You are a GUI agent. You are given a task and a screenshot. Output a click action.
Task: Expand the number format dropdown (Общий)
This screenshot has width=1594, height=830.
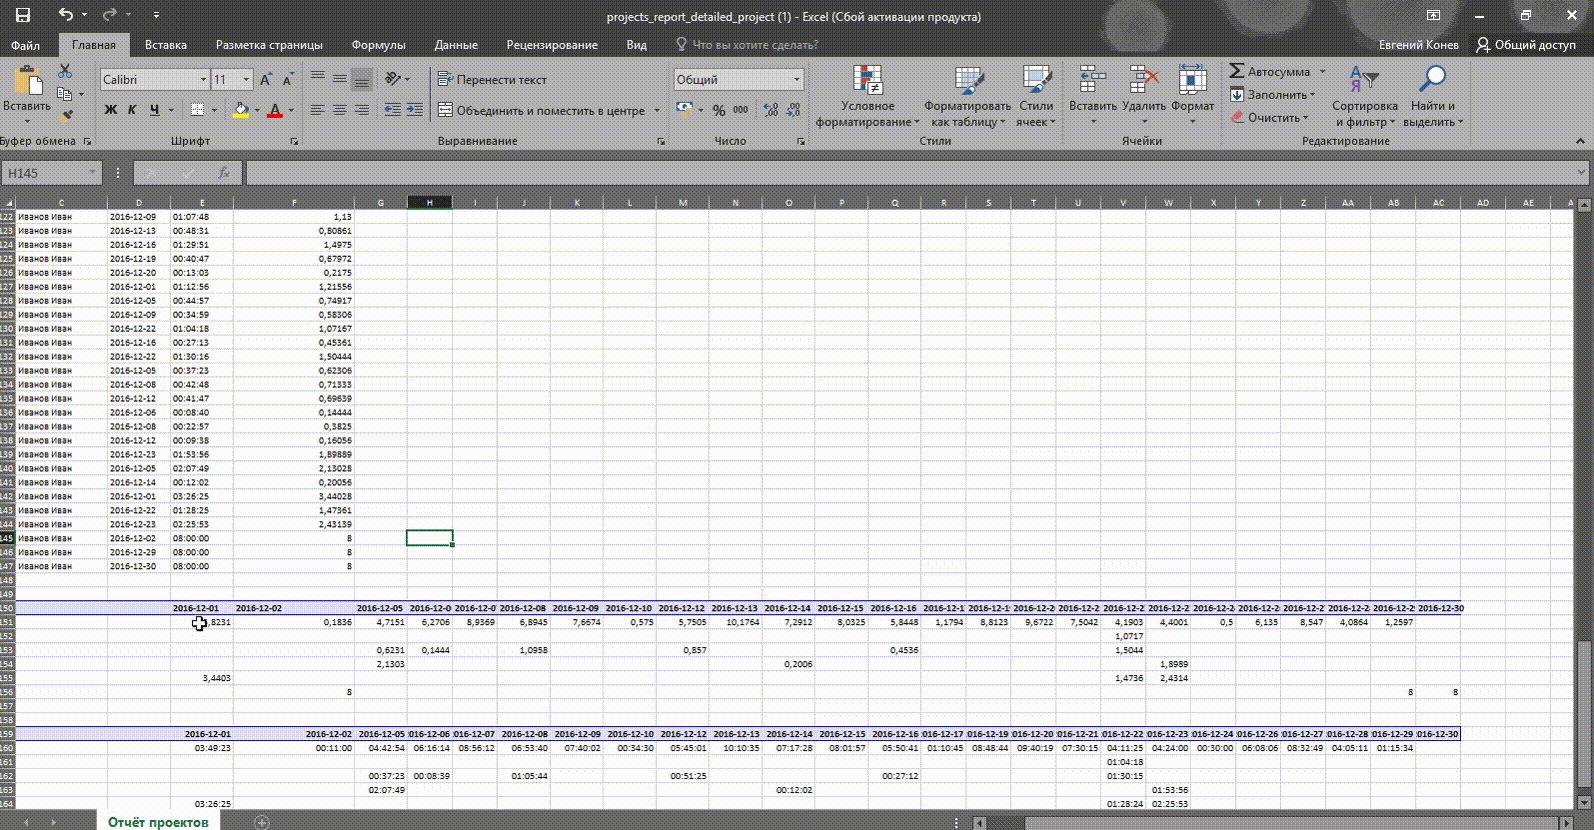pos(797,80)
